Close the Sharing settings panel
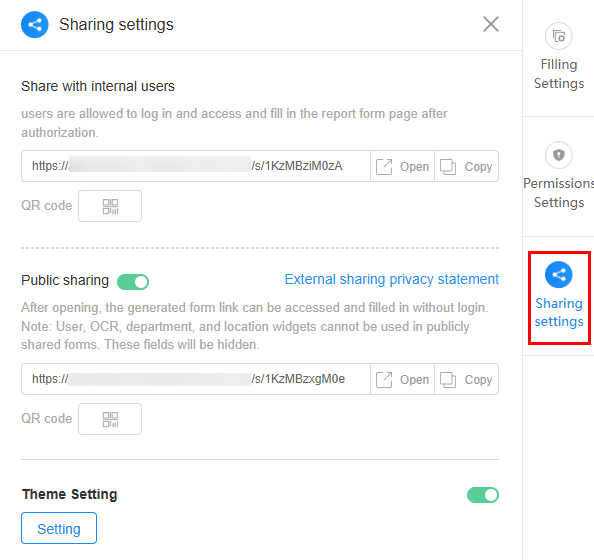This screenshot has width=594, height=560. coord(491,24)
